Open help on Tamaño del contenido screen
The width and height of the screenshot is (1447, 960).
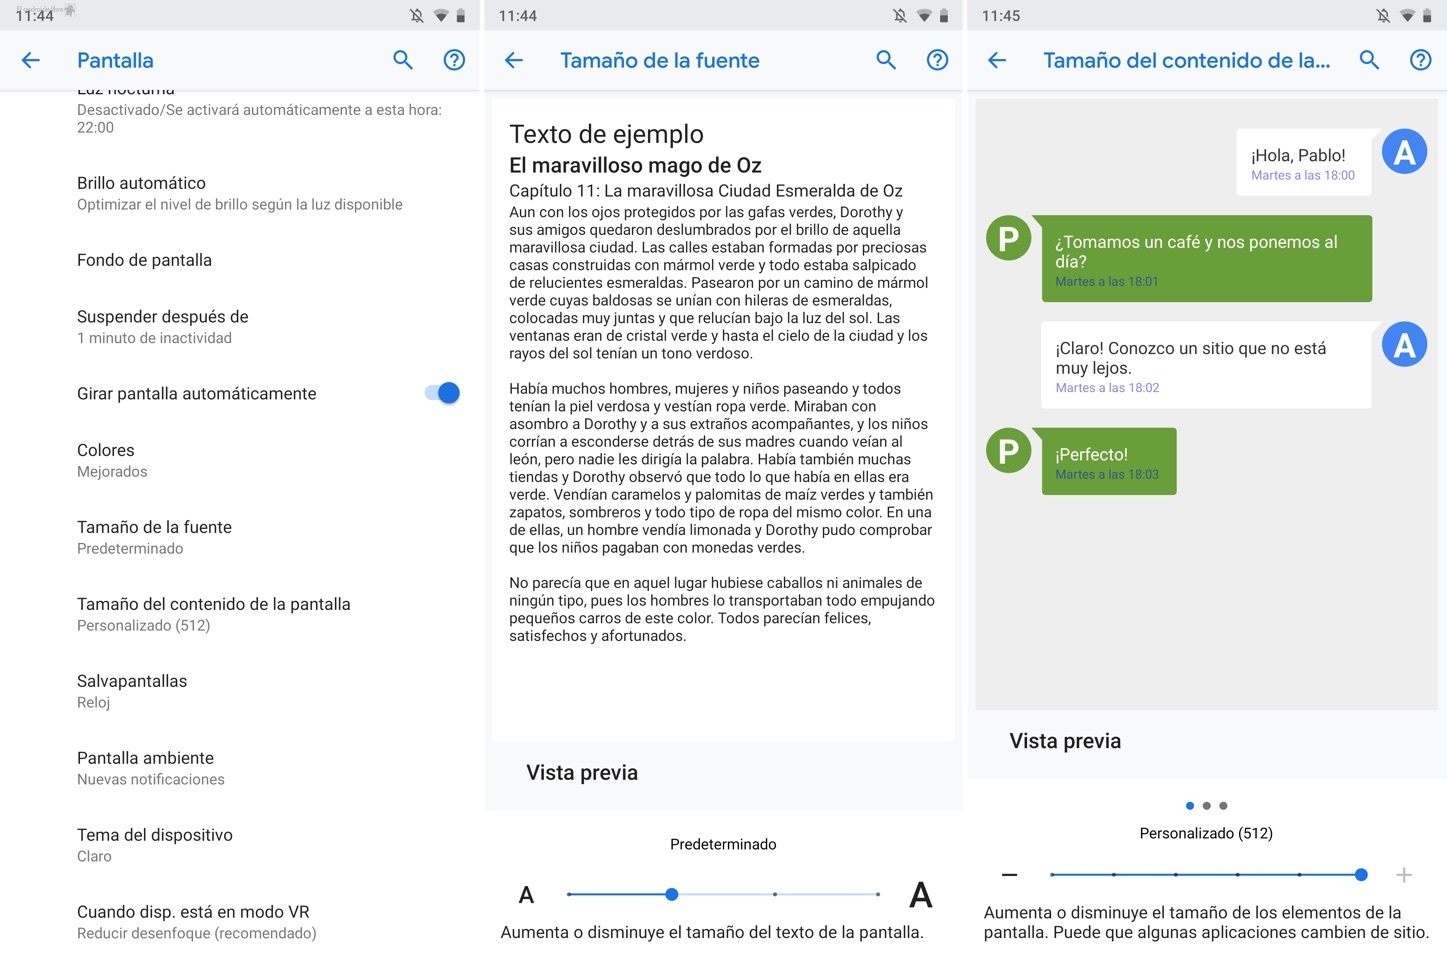(1420, 60)
